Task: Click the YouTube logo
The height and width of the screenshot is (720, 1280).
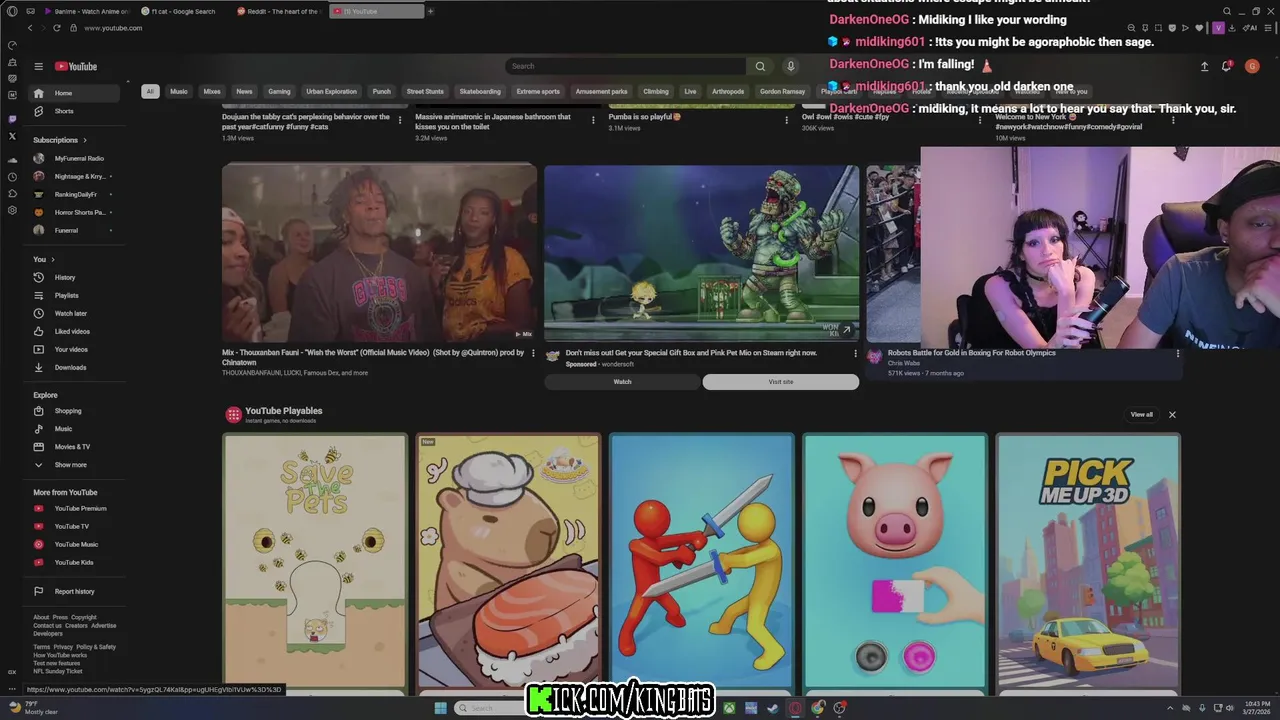Action: [76, 67]
